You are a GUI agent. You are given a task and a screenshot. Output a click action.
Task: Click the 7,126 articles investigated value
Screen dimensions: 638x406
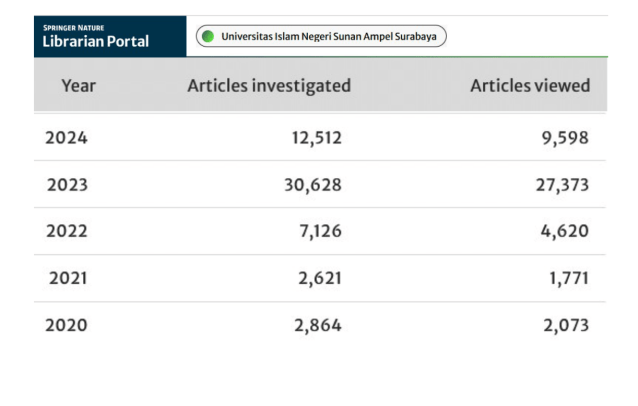pos(321,231)
